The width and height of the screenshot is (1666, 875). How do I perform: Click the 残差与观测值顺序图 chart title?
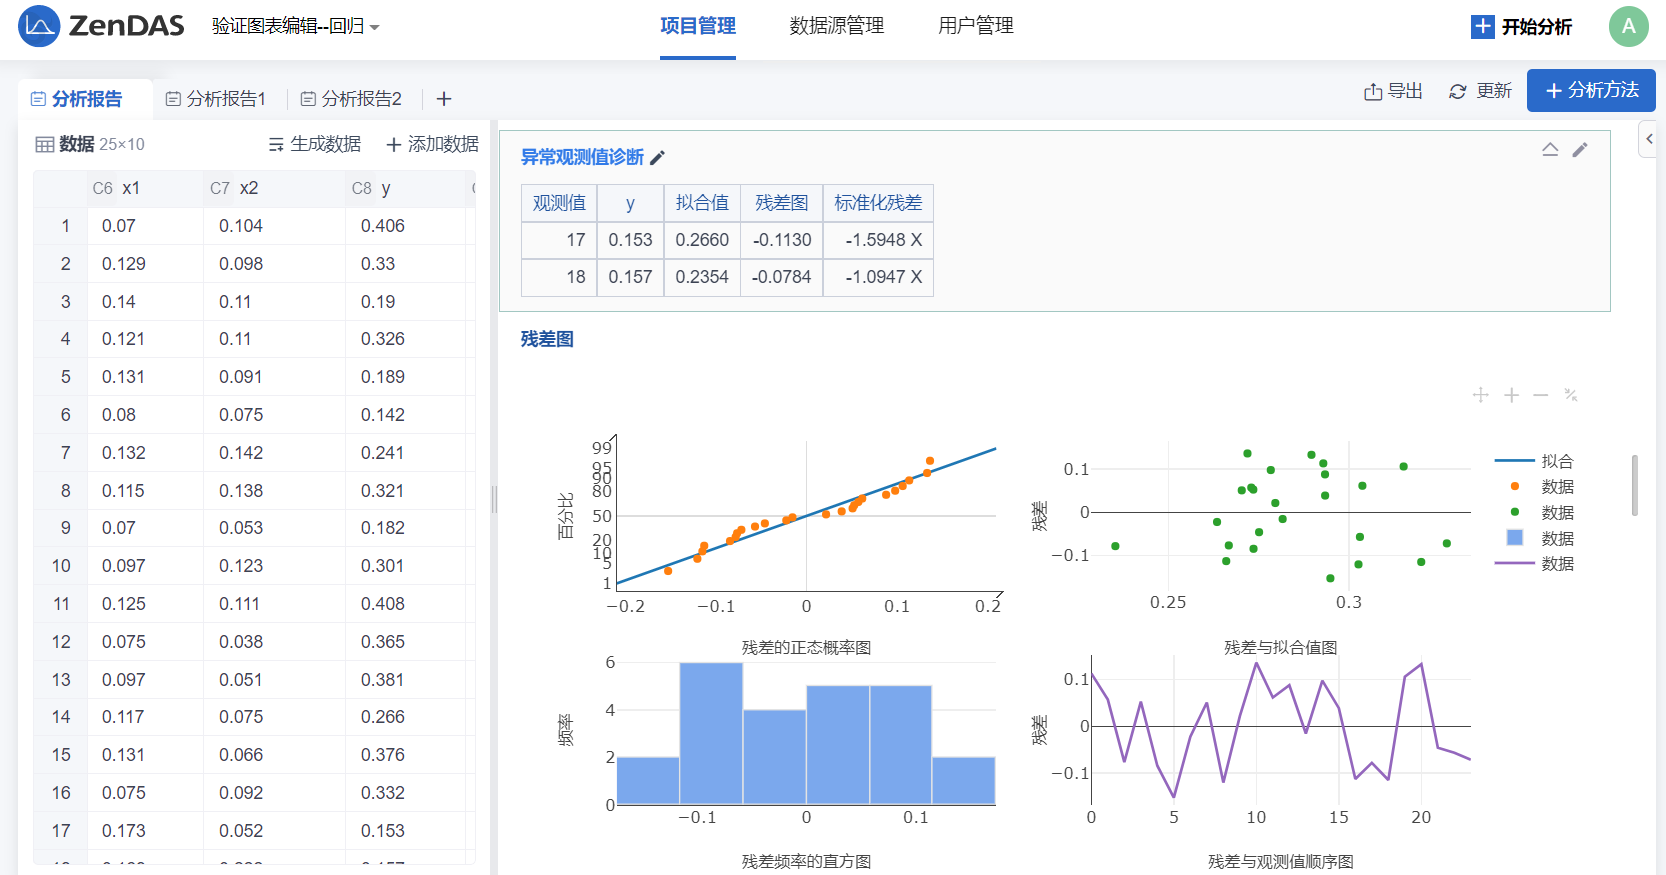[1281, 861]
